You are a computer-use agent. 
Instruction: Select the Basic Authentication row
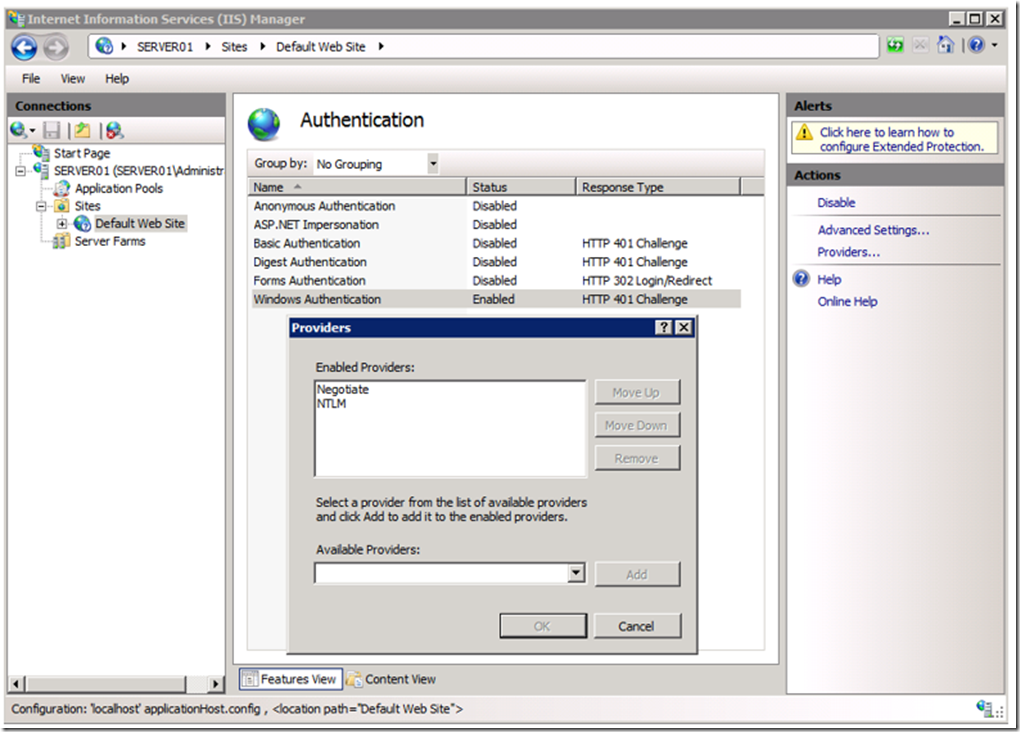click(494, 243)
